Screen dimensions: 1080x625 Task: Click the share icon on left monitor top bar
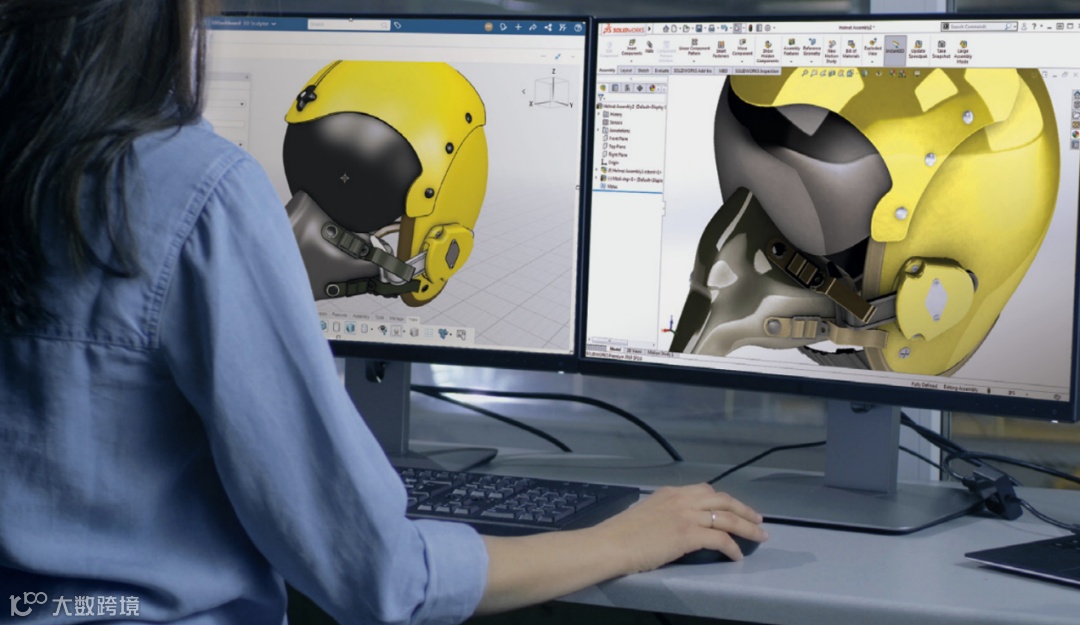548,28
